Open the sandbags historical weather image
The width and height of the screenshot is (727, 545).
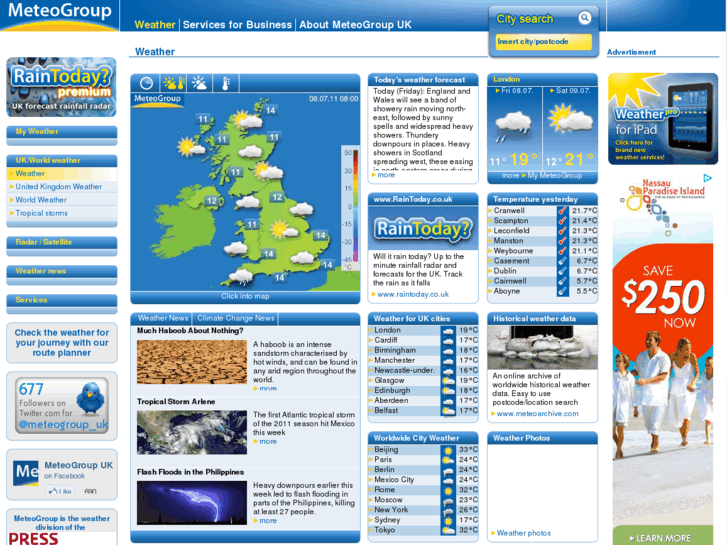(542, 347)
